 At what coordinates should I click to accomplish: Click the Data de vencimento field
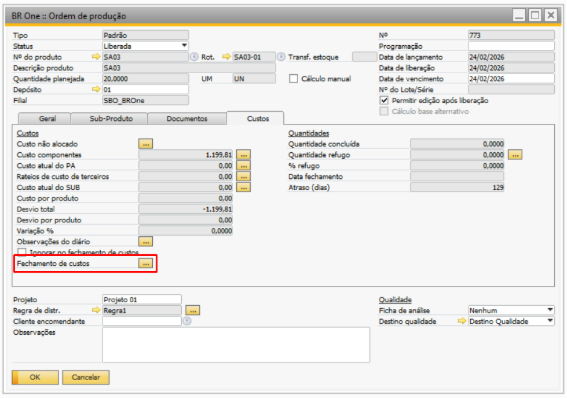(x=511, y=78)
